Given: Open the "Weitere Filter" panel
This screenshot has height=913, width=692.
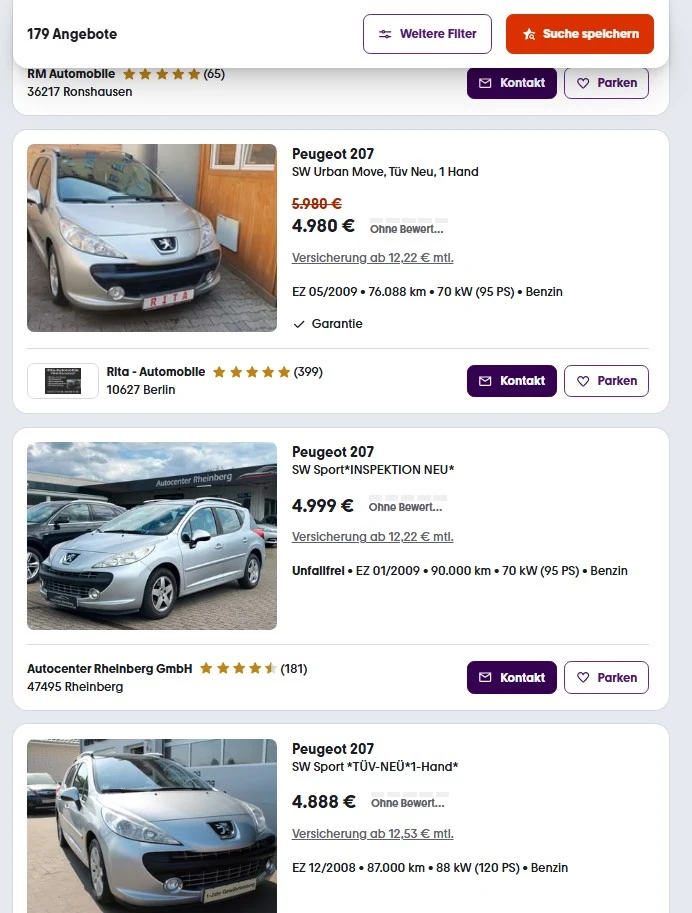Looking at the screenshot, I should pos(427,34).
